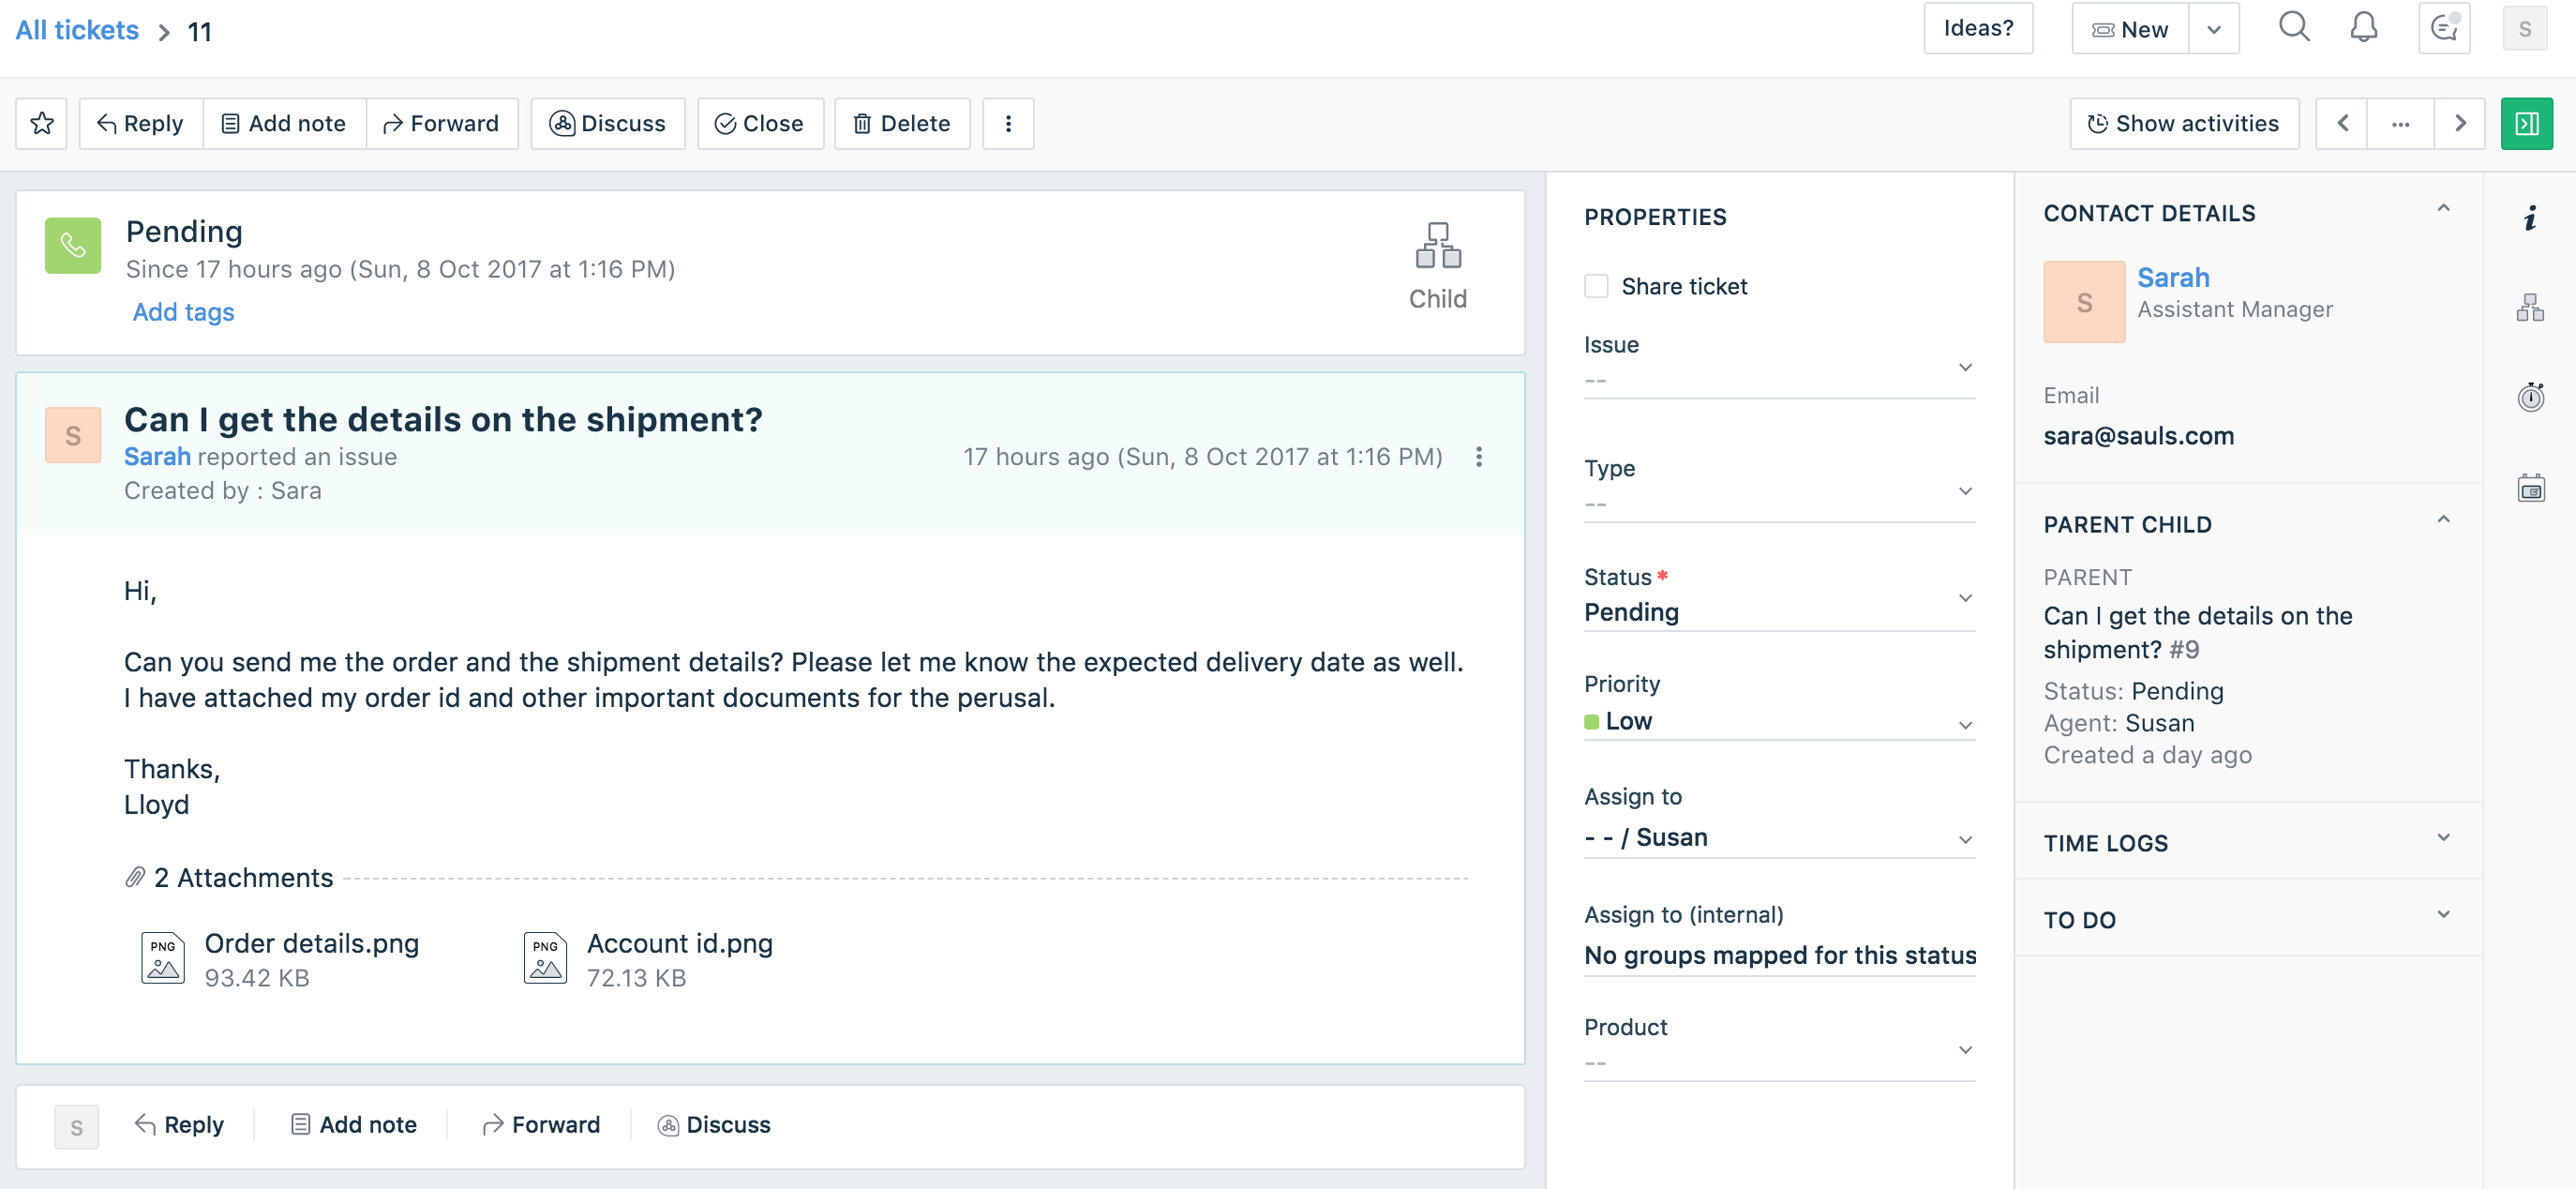
Task: Click Forward in the bottom reply bar
Action: [x=541, y=1125]
